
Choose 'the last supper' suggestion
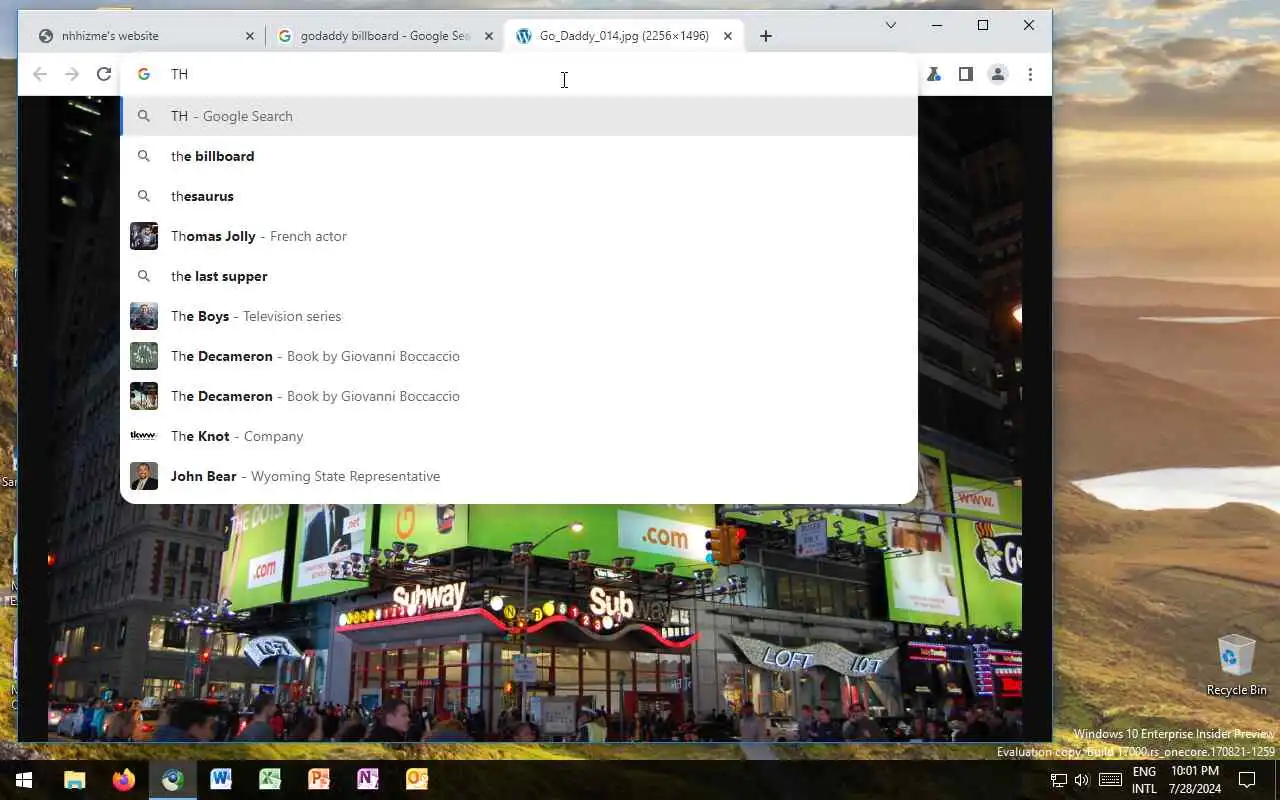click(519, 276)
